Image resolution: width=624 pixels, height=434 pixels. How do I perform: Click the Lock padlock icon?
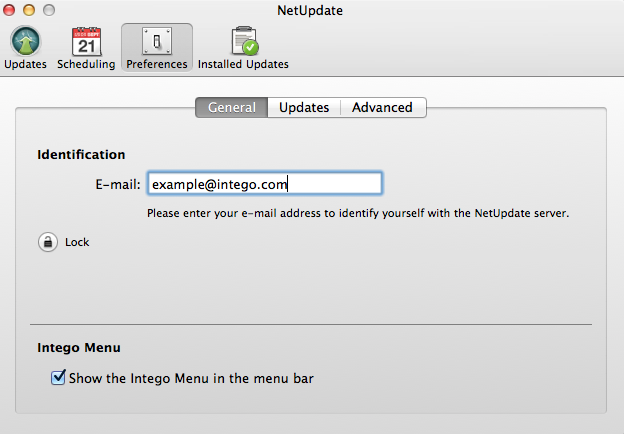[48, 242]
